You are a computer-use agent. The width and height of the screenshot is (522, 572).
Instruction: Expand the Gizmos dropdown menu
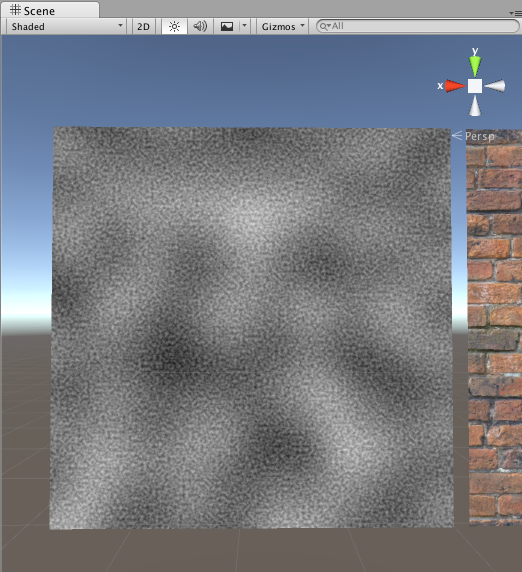[283, 27]
